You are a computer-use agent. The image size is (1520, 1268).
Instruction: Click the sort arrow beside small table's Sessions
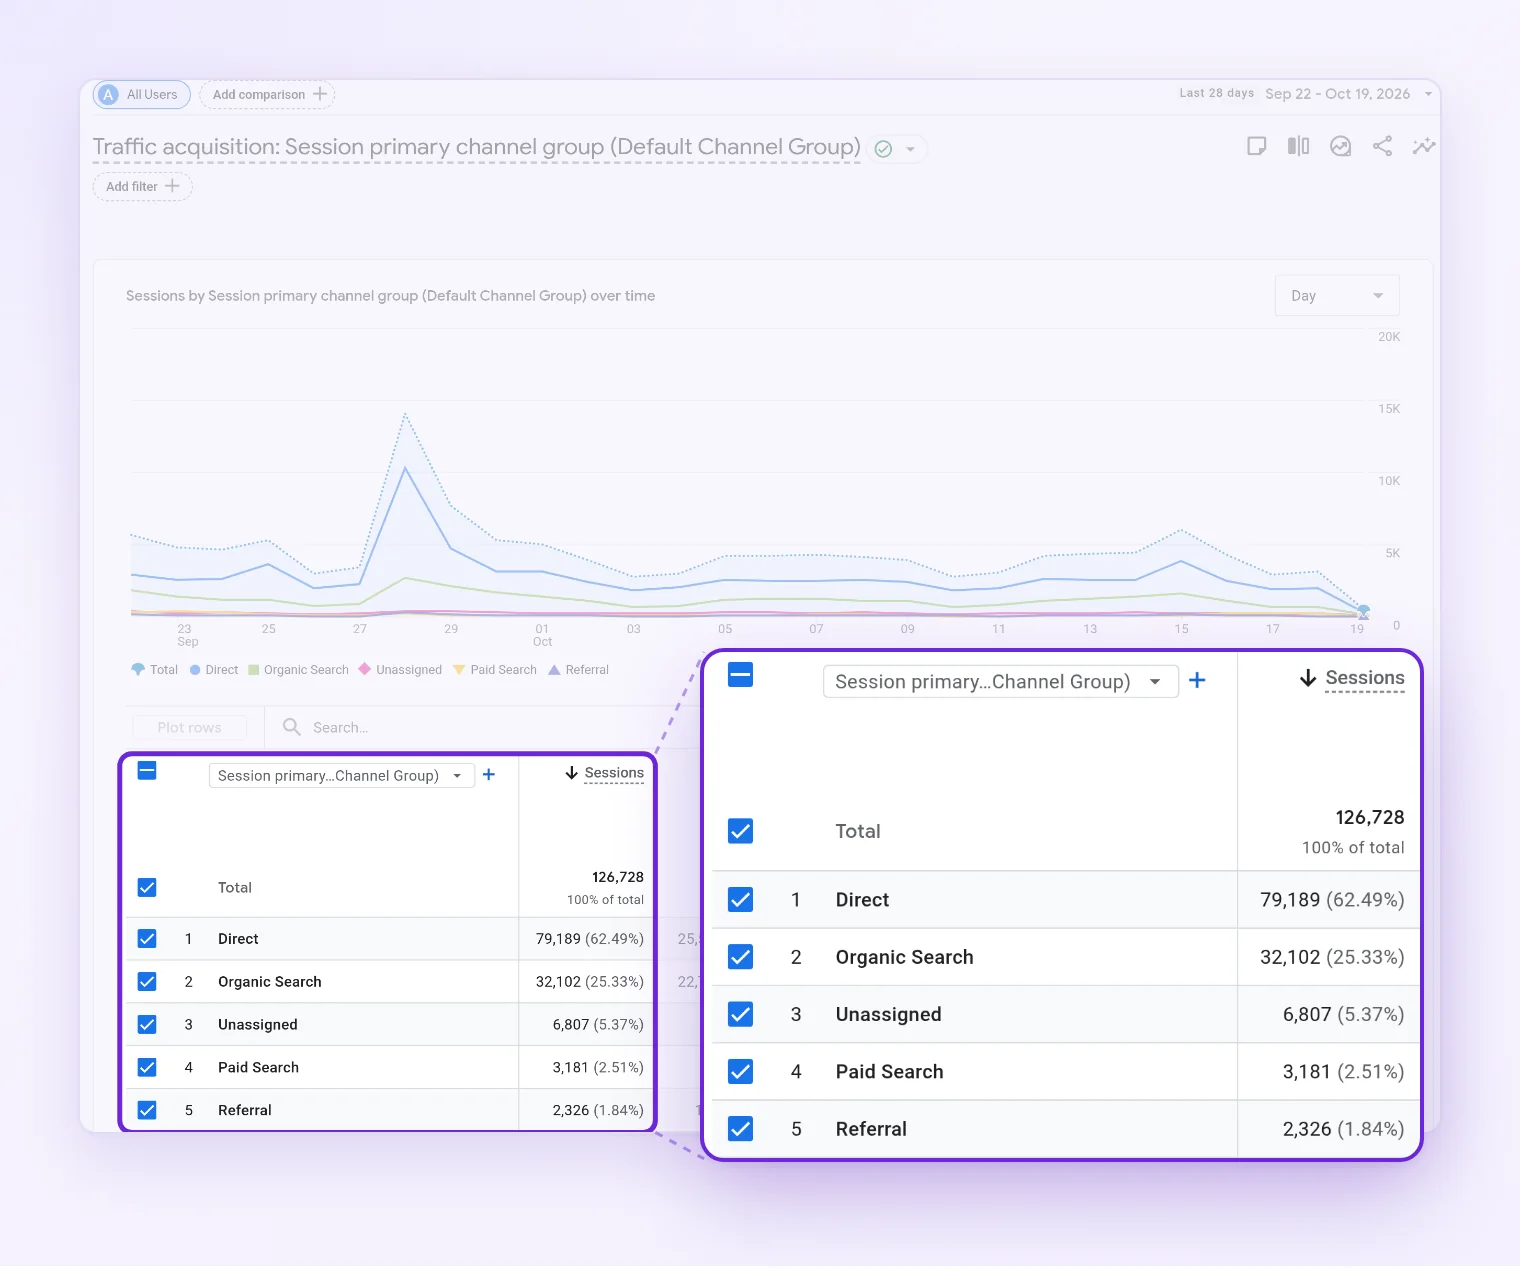572,773
